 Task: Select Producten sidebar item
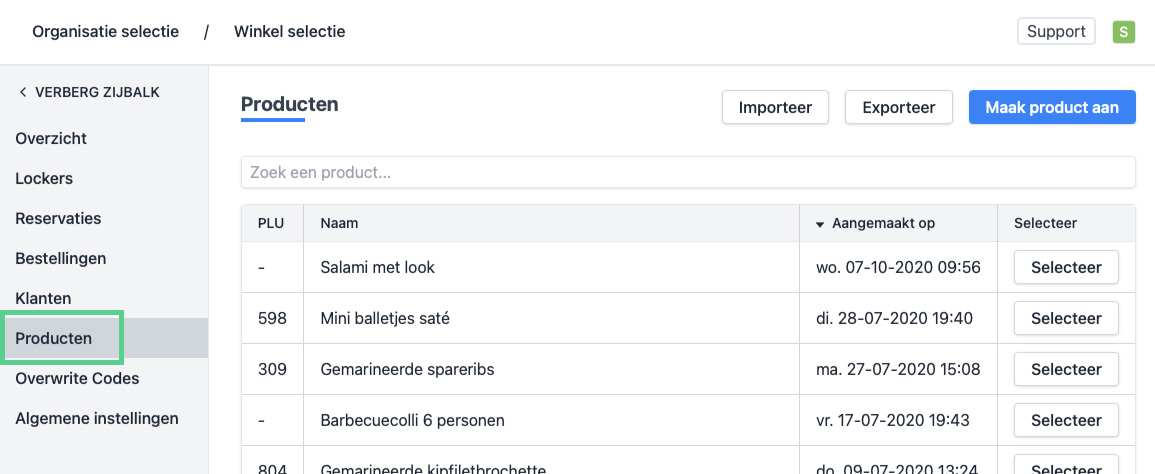pos(54,338)
